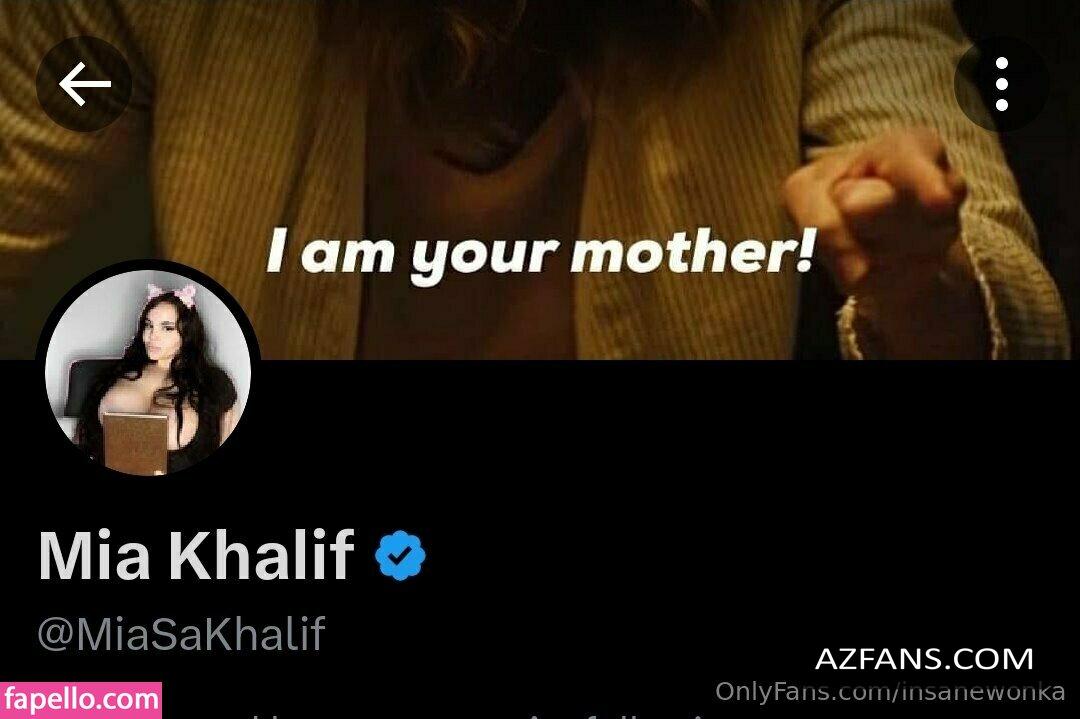Tap the pink cat ears in the avatar
Screen dimensions: 1080x719
(172, 295)
